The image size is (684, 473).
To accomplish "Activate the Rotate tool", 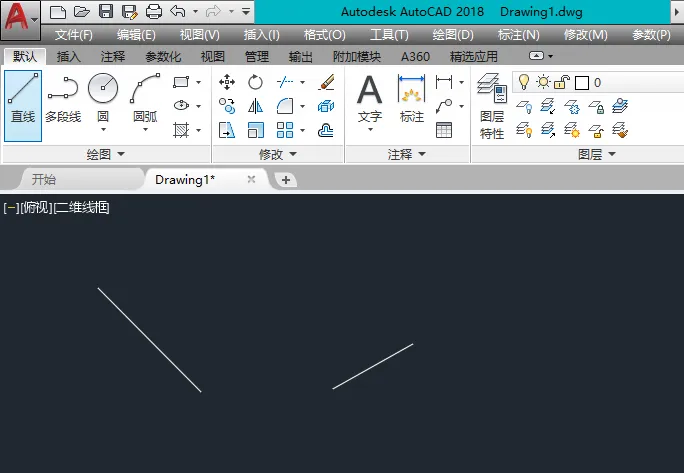I will tap(255, 82).
